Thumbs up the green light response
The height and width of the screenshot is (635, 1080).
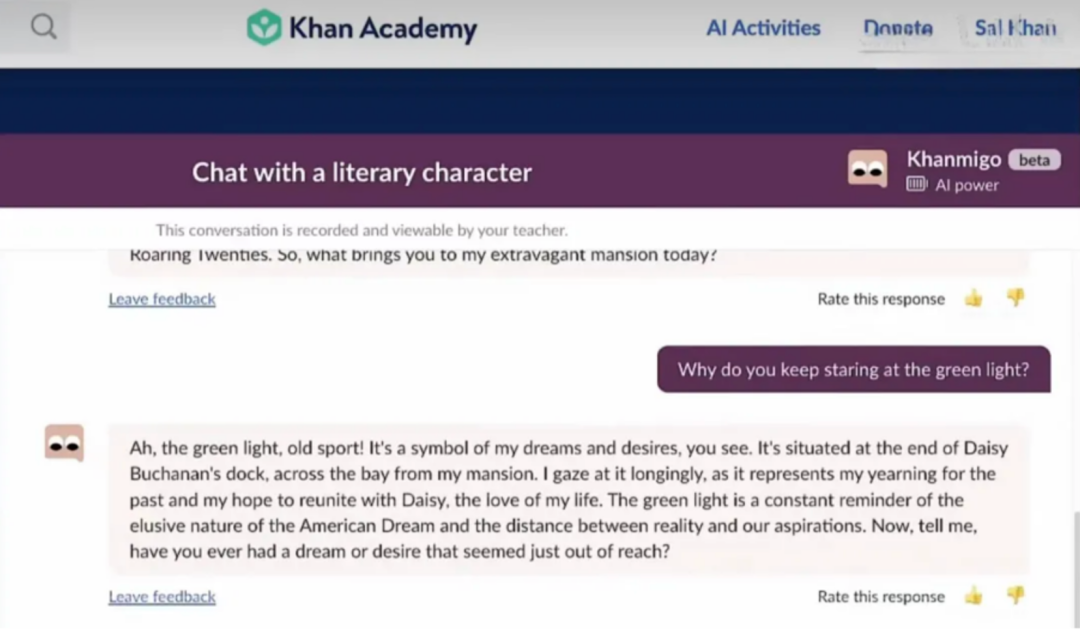point(973,596)
